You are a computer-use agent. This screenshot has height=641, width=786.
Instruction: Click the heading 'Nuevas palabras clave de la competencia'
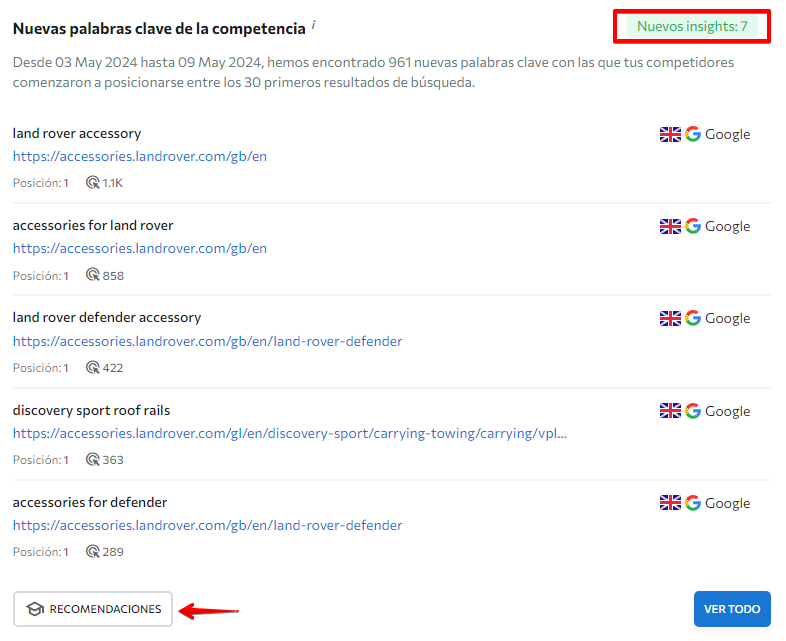click(x=159, y=29)
